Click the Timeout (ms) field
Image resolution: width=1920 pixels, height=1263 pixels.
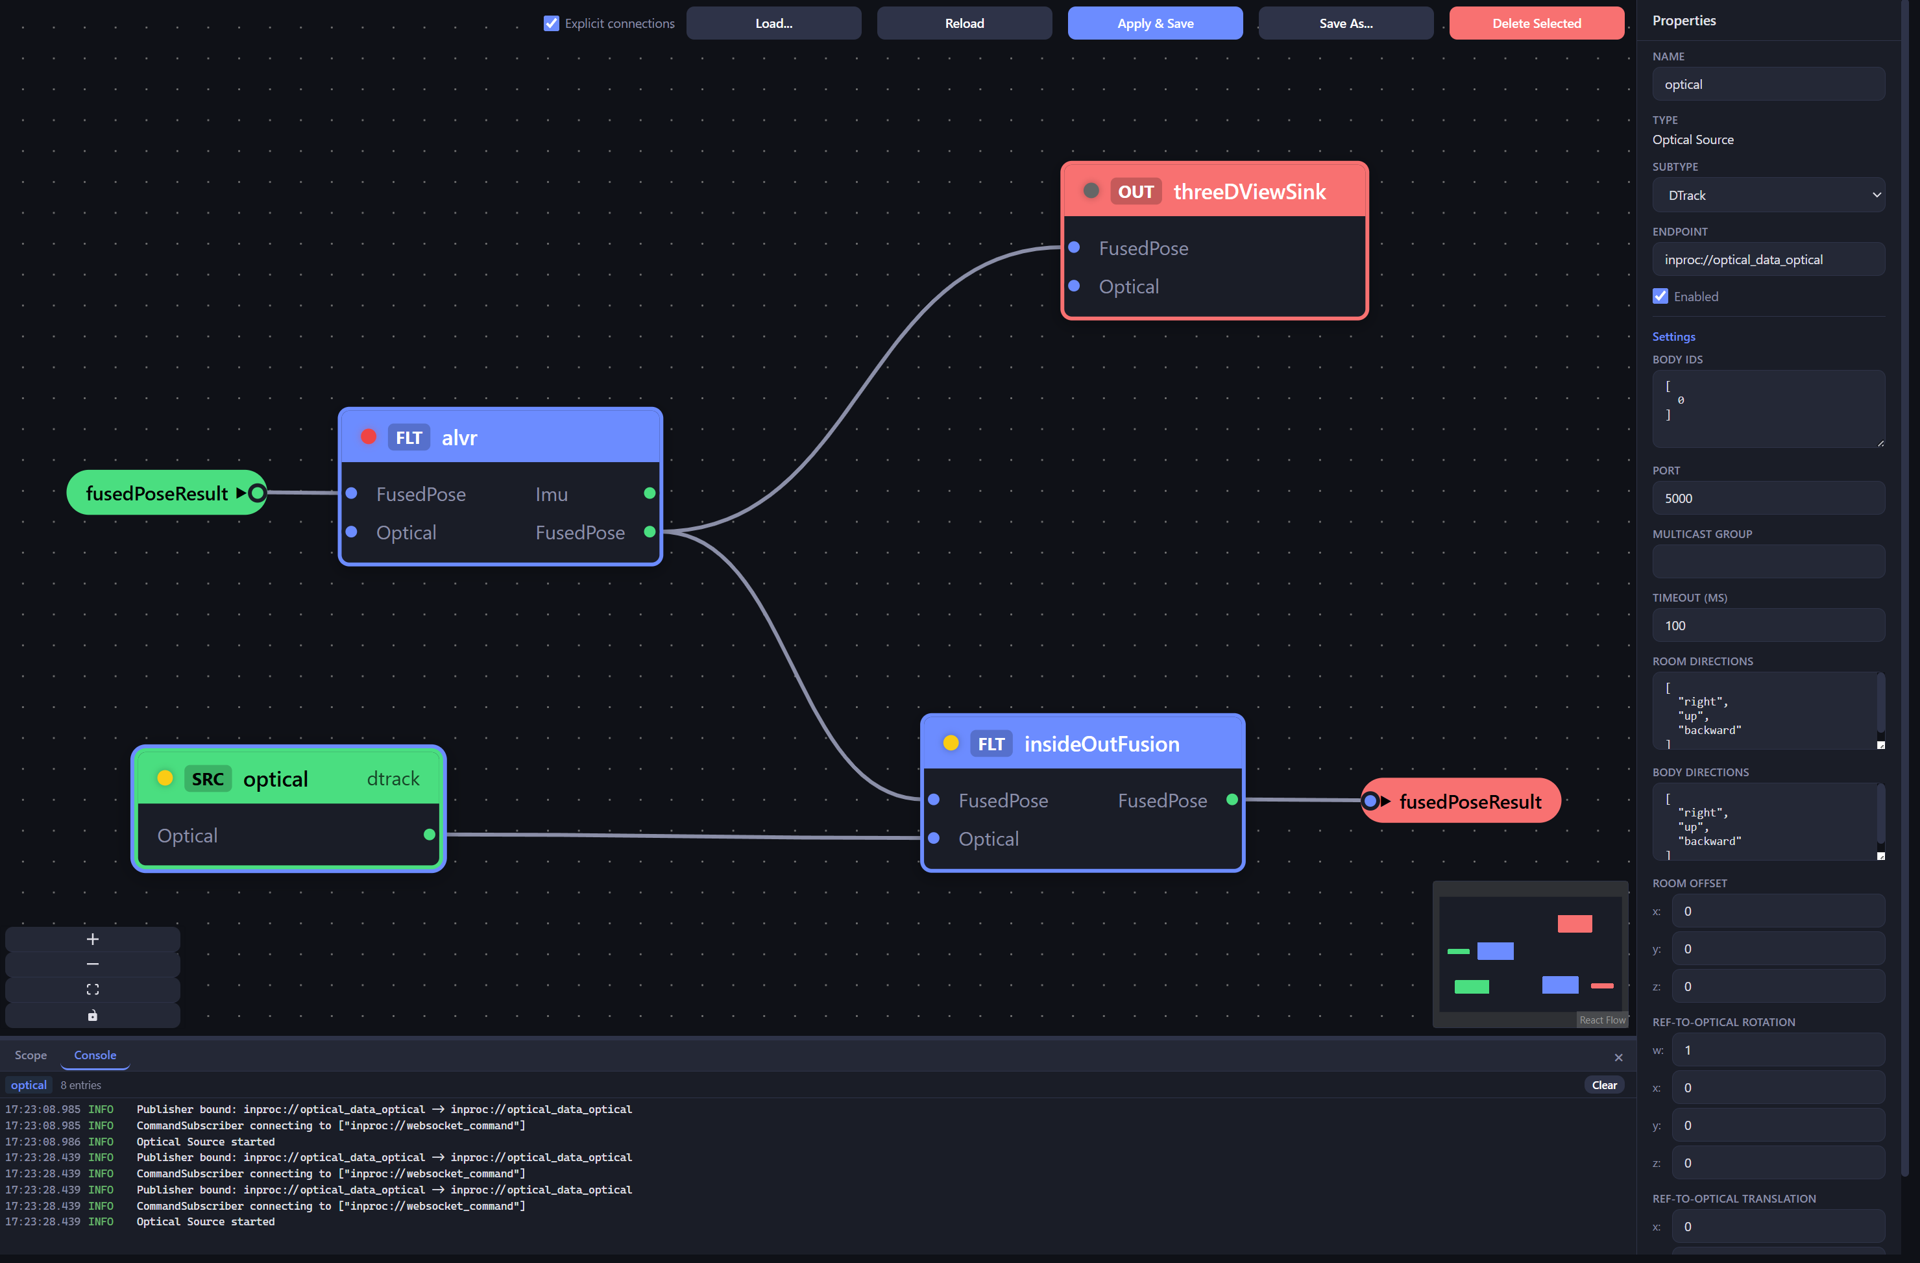point(1768,625)
